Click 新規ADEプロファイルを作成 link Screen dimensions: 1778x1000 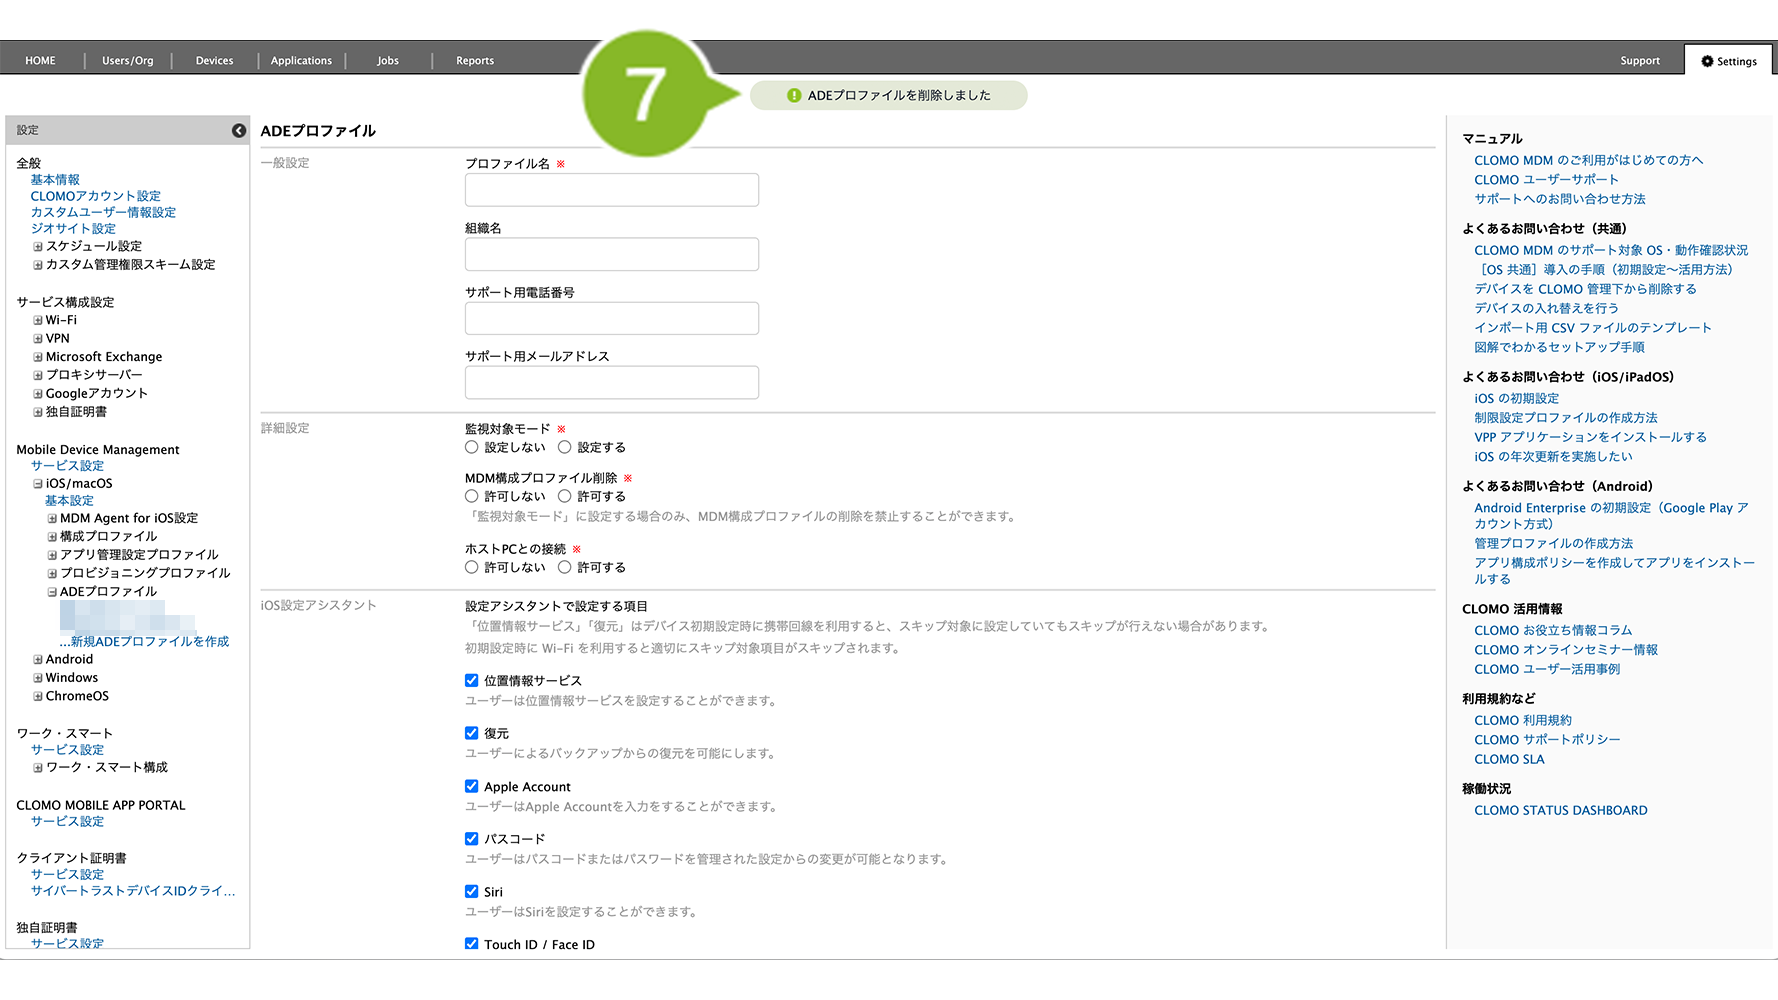tap(149, 642)
